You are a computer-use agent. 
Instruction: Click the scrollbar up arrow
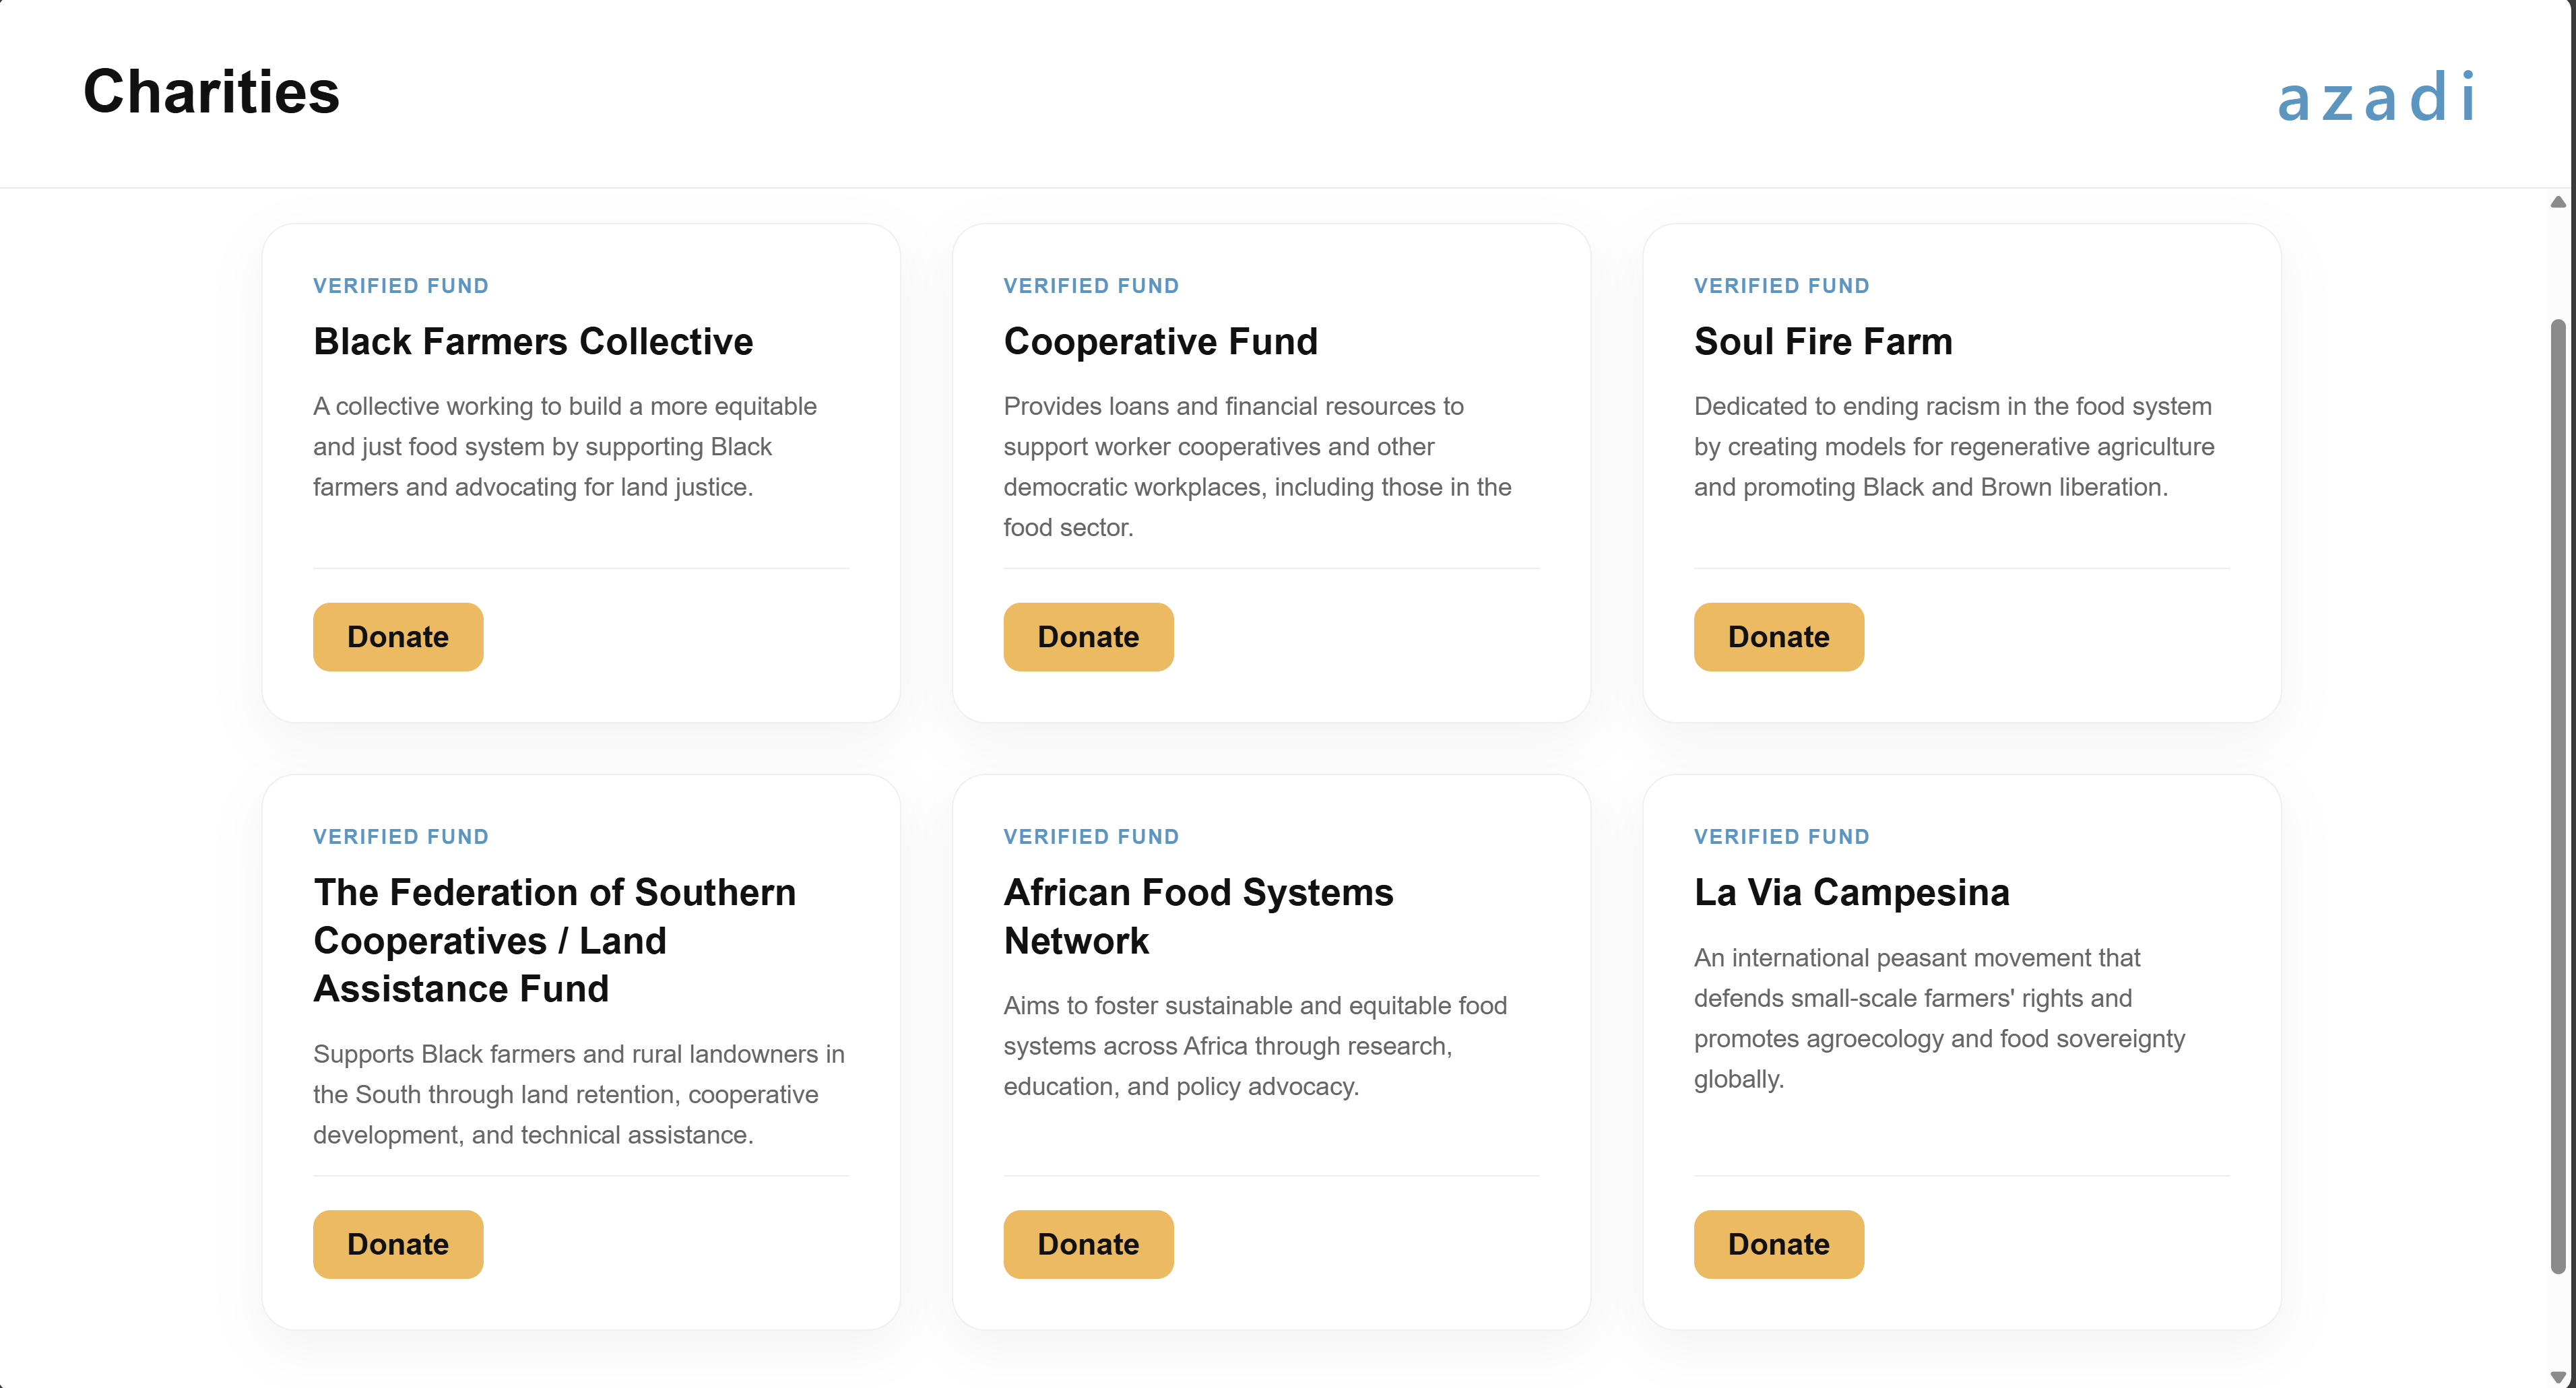tap(2557, 202)
